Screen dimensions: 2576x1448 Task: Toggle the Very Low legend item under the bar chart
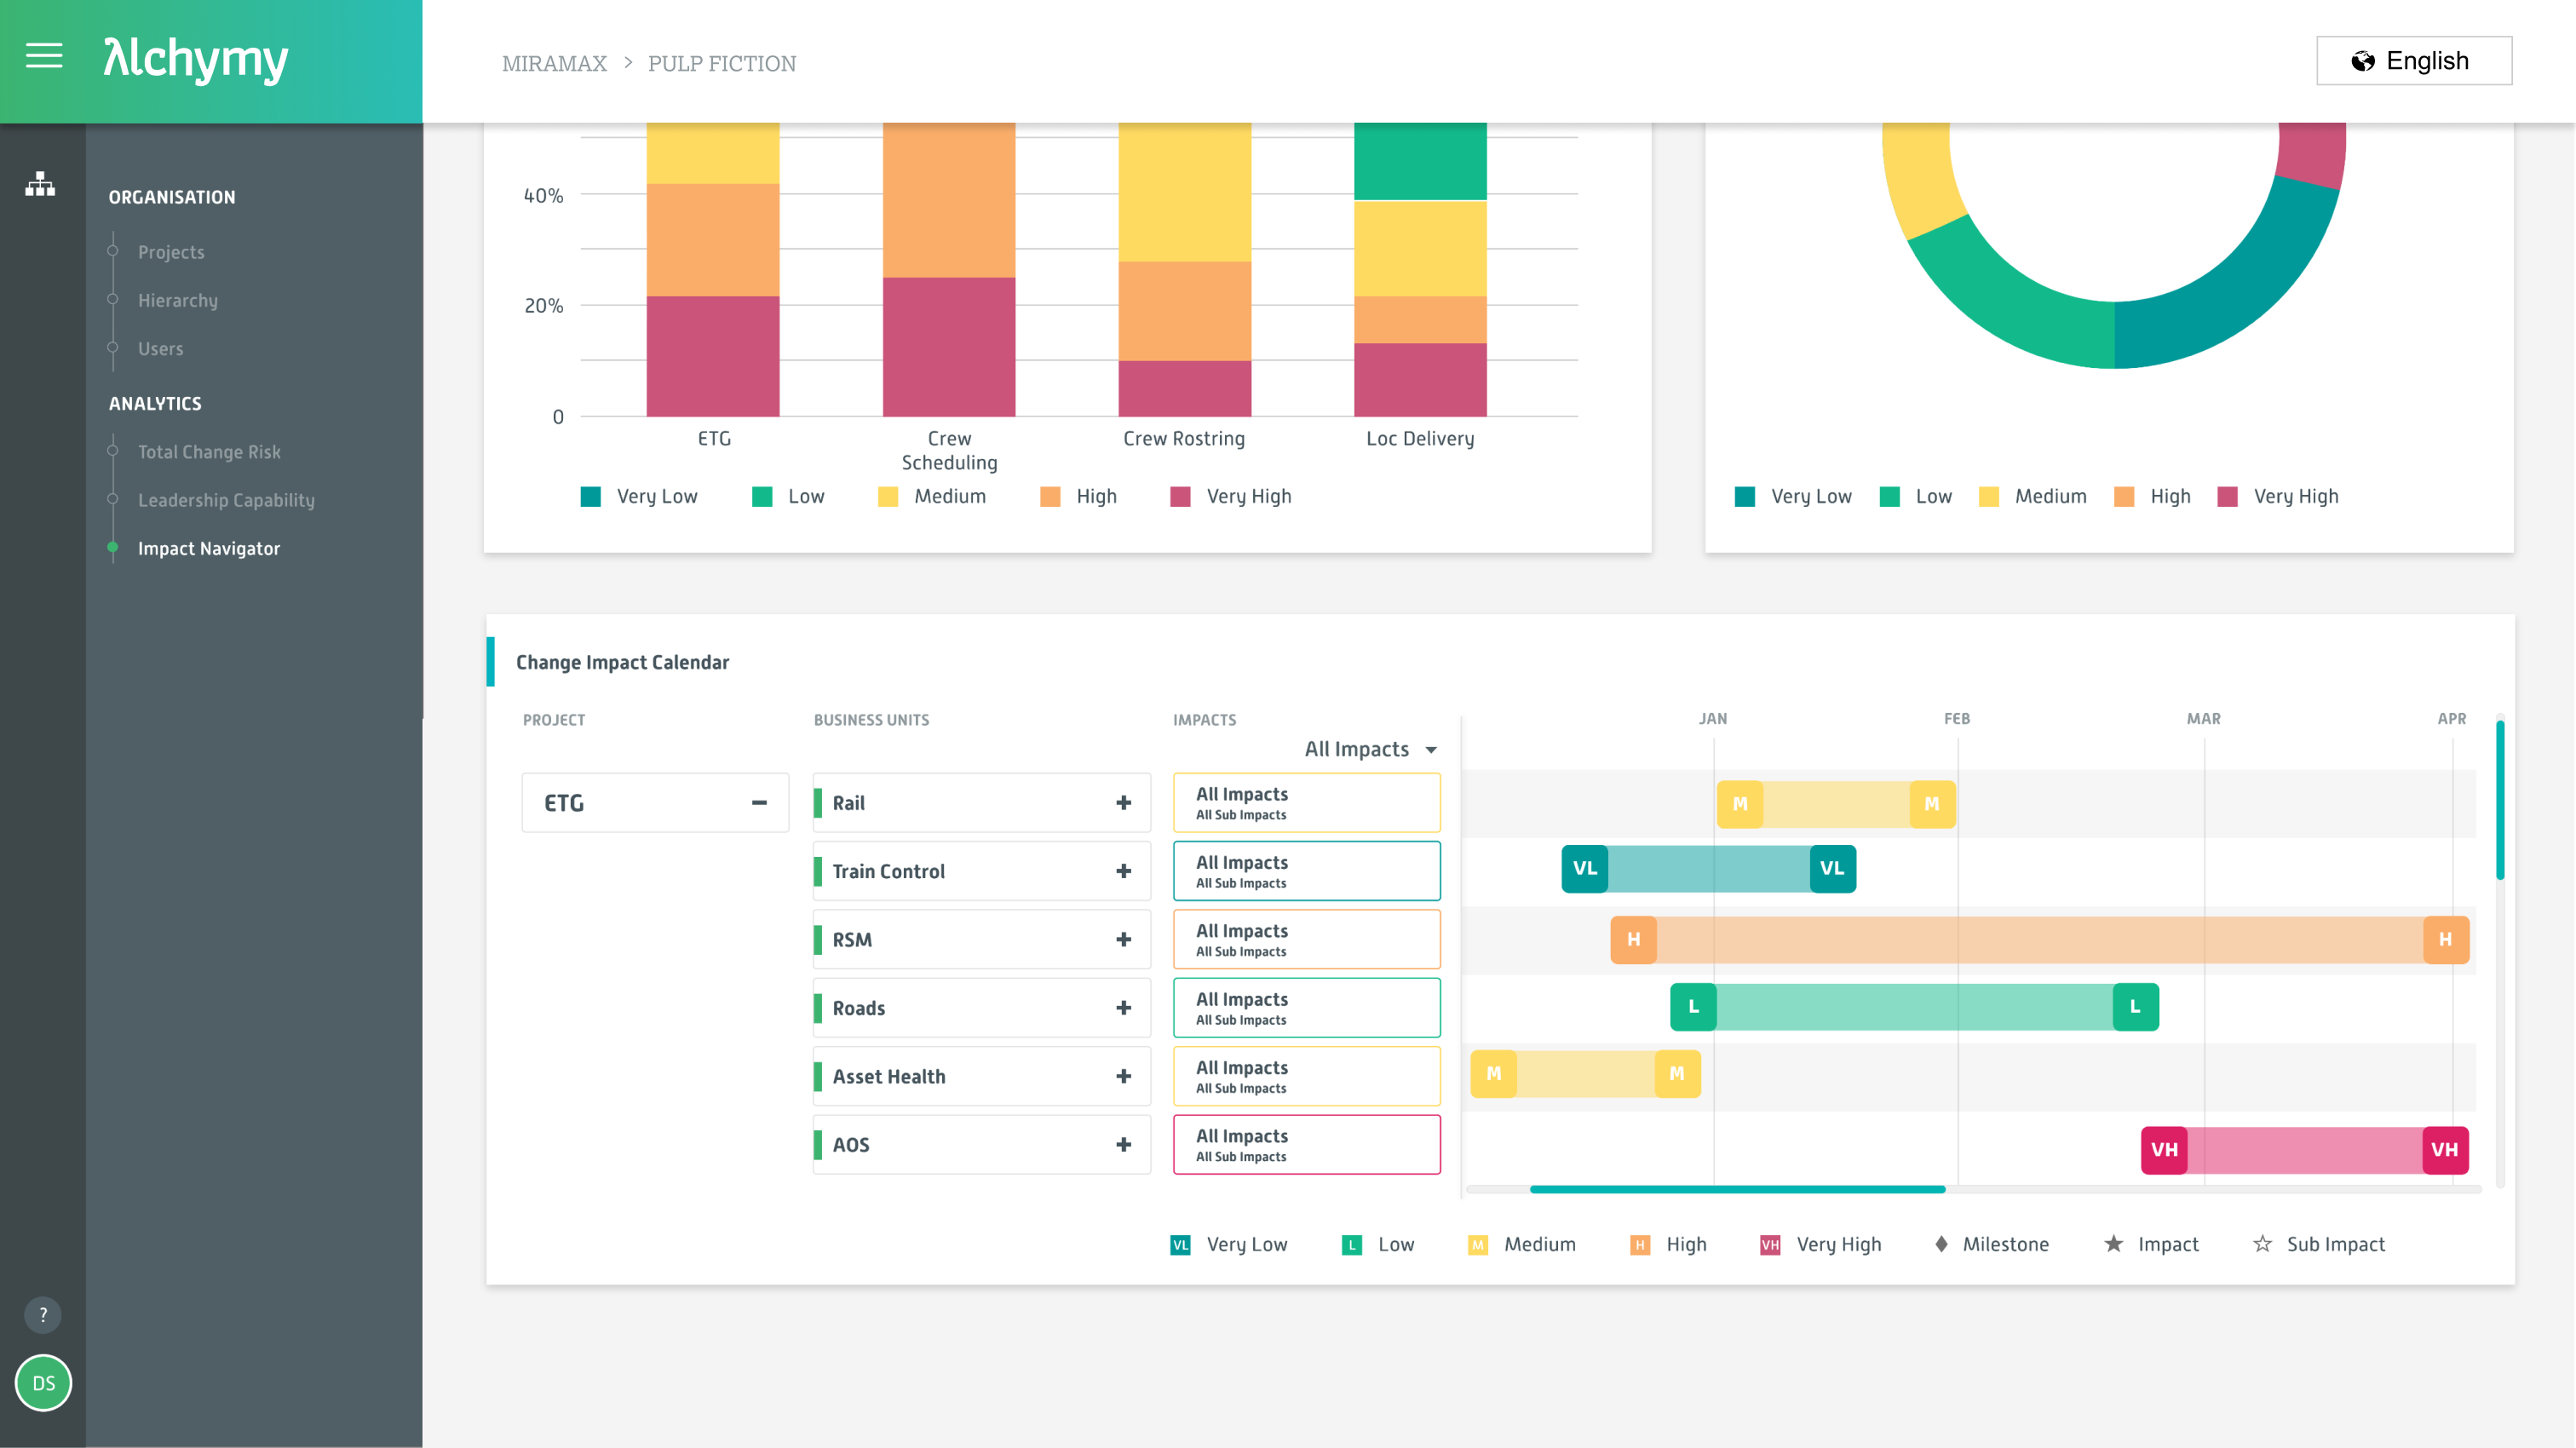coord(640,495)
